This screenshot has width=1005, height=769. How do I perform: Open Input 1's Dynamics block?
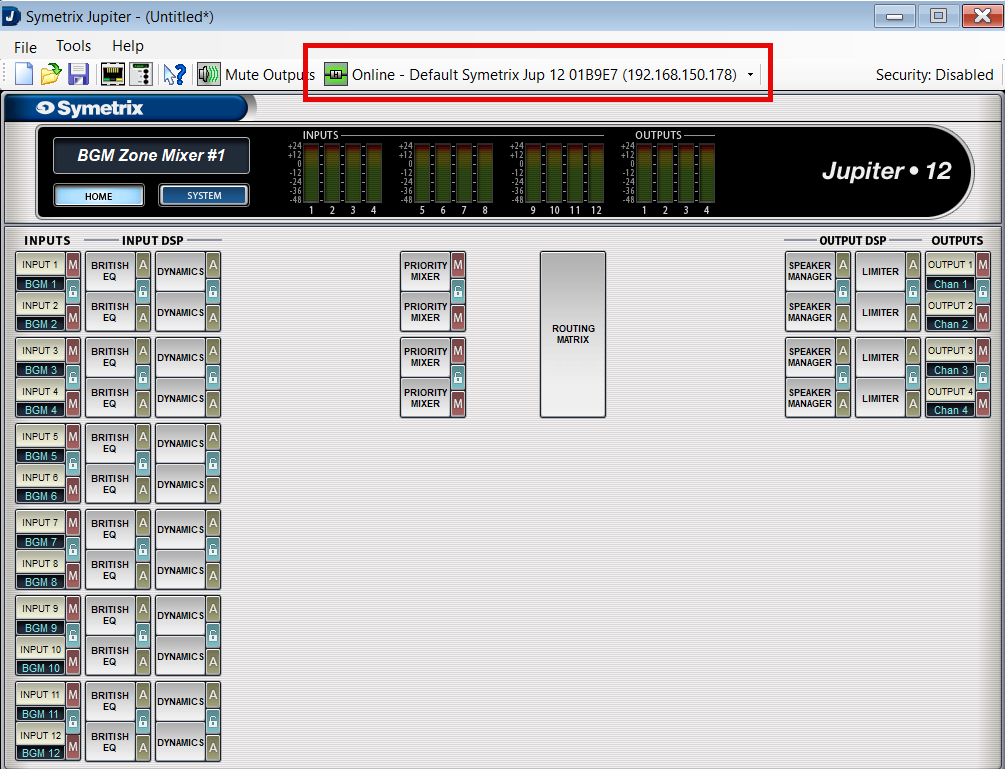[x=180, y=271]
